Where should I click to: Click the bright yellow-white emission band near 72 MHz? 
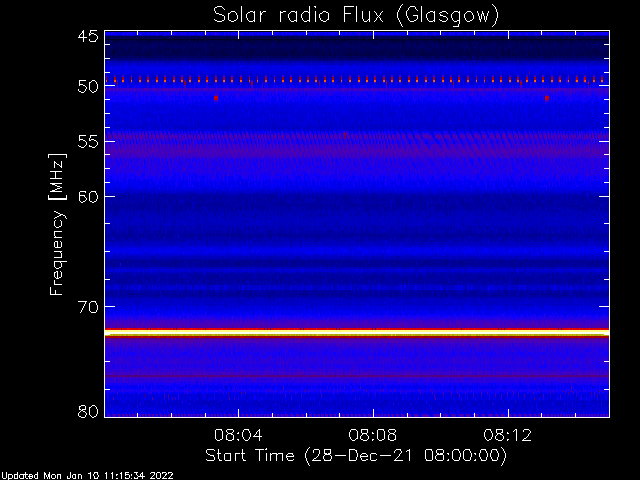357,333
